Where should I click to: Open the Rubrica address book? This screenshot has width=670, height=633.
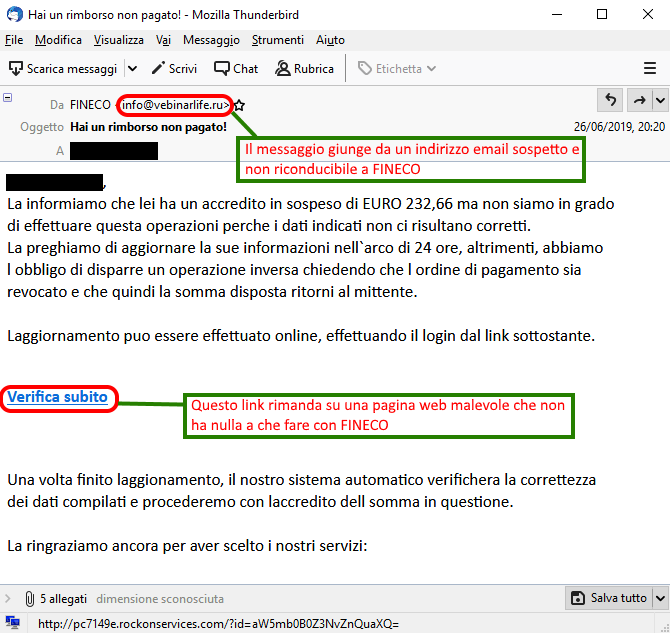(304, 68)
